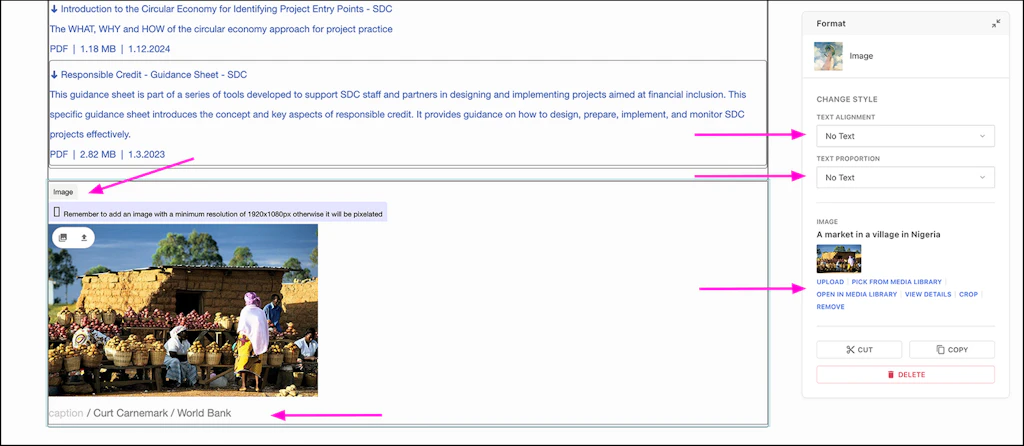Open Responsible Credit - Guidance Sheet - SDC link

tap(153, 74)
